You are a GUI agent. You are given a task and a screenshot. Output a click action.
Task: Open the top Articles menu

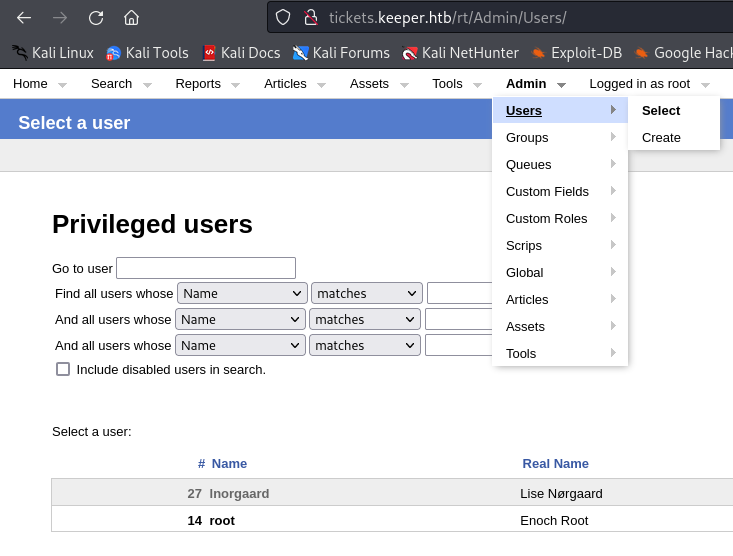[285, 84]
